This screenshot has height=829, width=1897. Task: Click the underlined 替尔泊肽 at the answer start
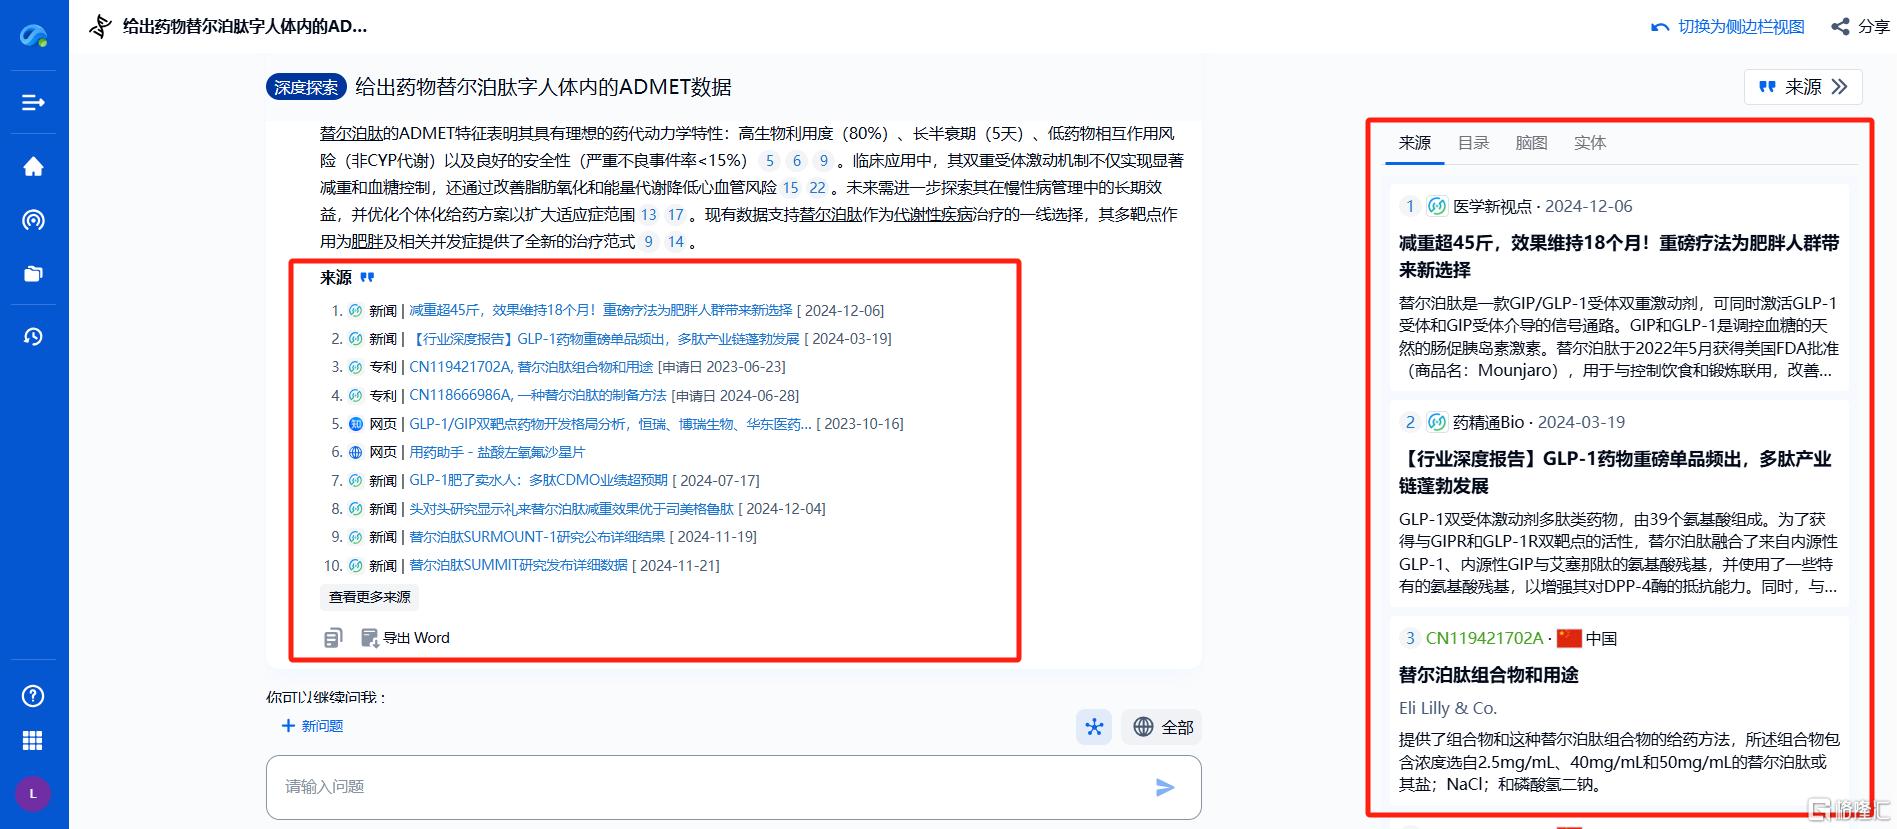351,133
